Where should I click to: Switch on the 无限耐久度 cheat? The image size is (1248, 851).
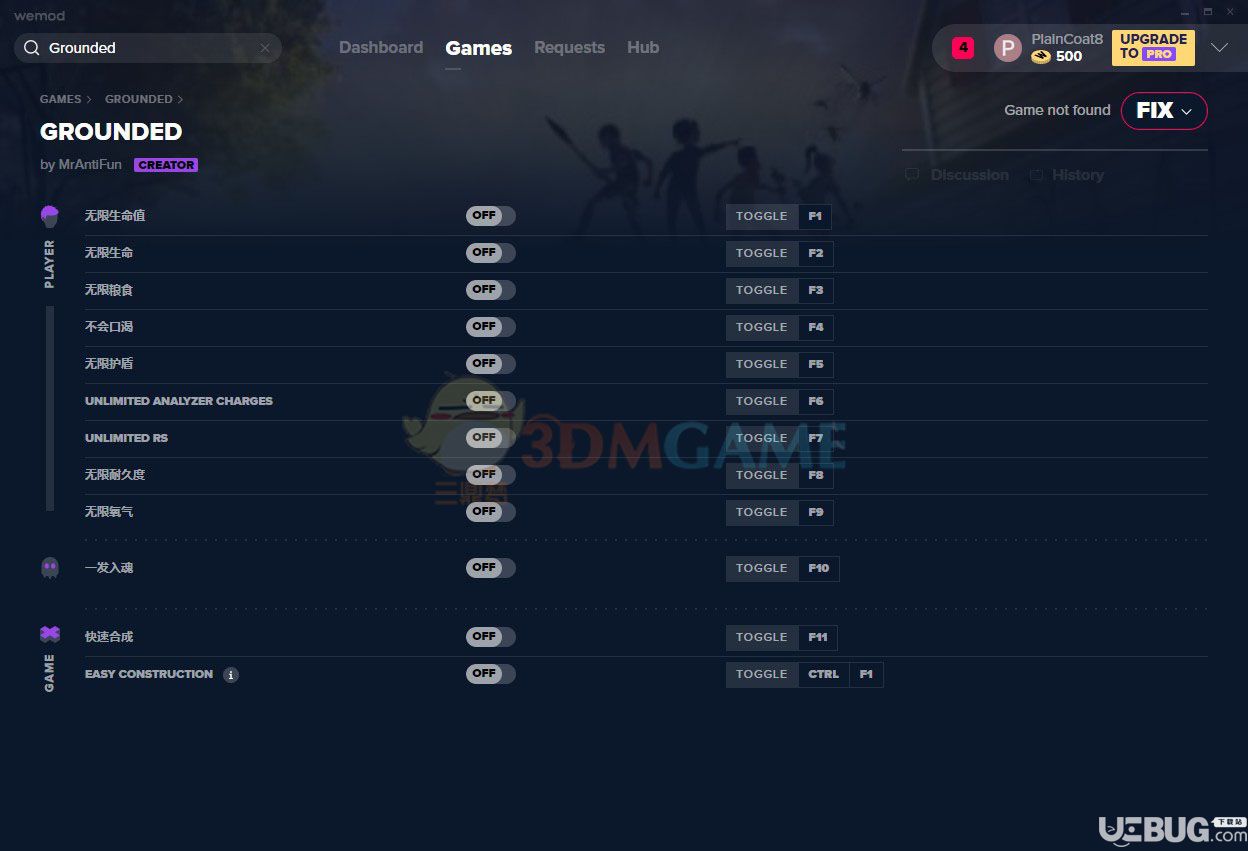pos(490,475)
